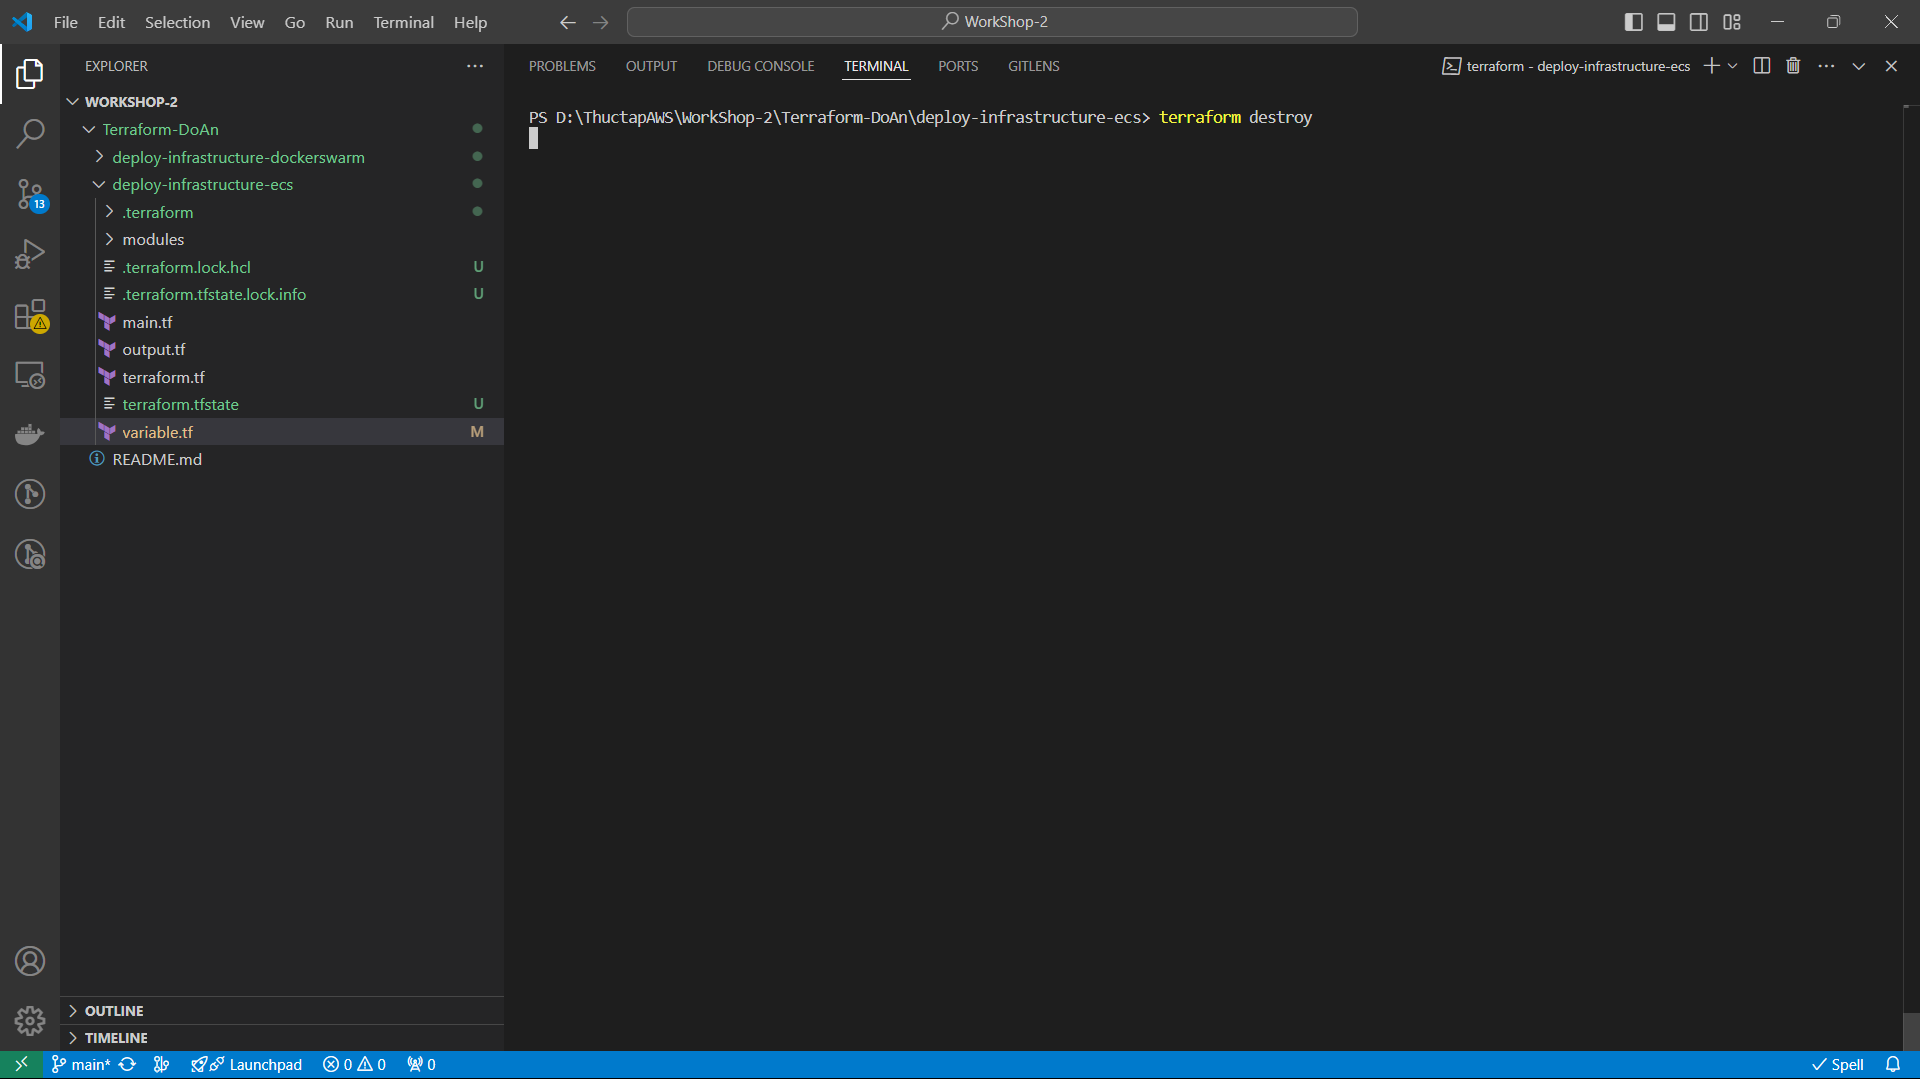
Task: Go back with the navigation arrow
Action: click(x=567, y=22)
